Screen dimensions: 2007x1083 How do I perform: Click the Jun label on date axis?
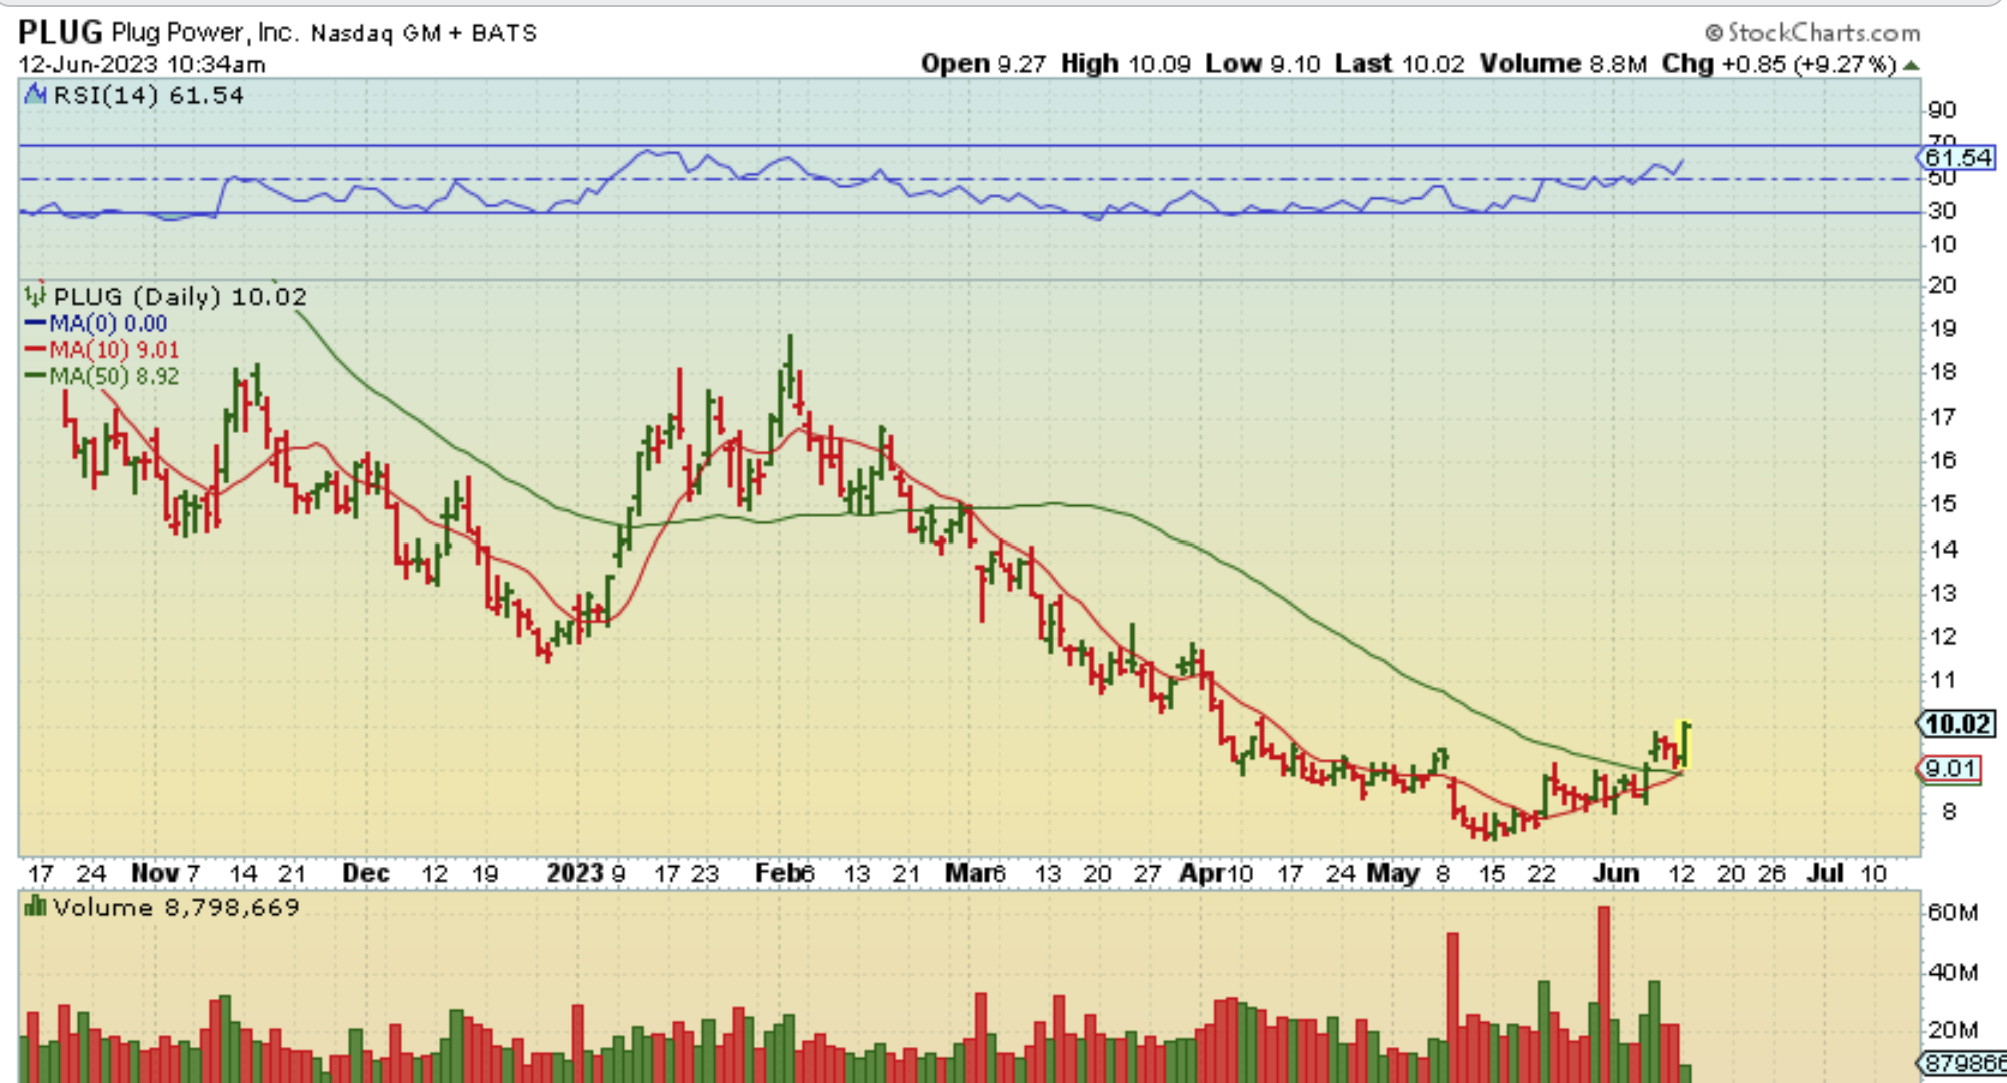pyautogui.click(x=1615, y=873)
